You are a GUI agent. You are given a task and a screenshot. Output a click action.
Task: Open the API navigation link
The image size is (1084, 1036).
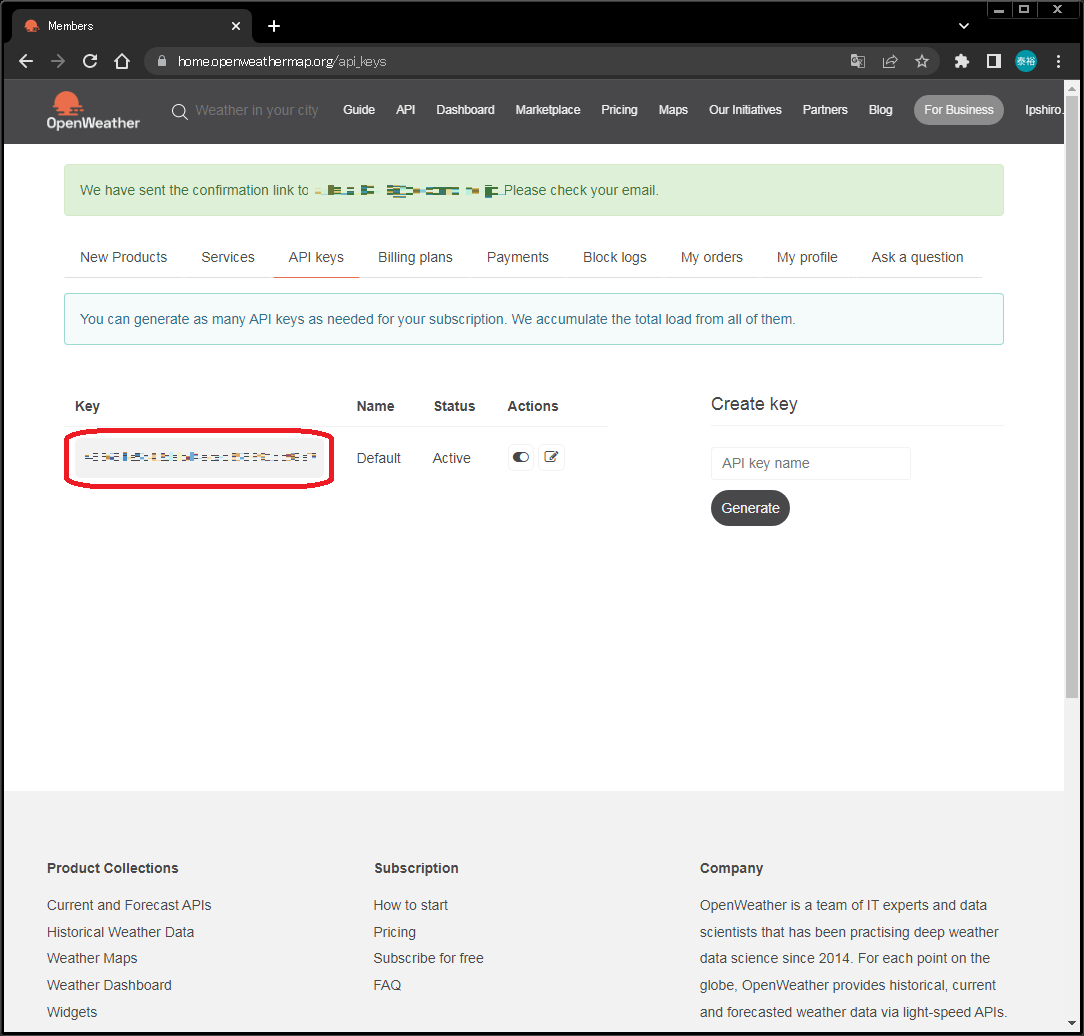(406, 110)
